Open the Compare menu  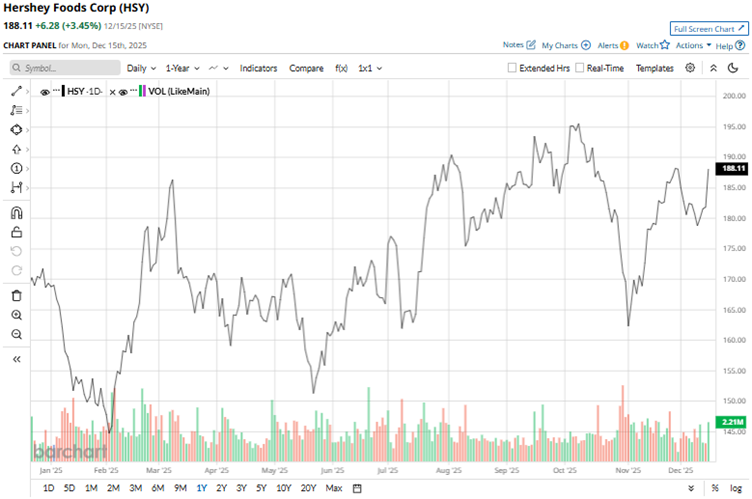[x=306, y=68]
